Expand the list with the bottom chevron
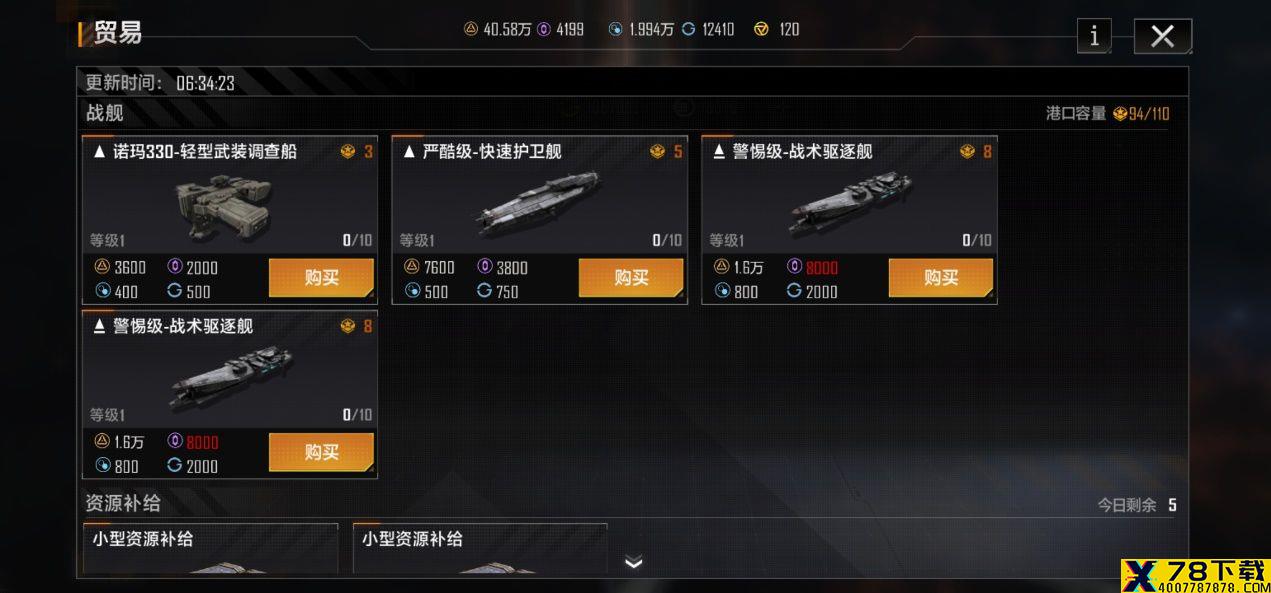 tap(633, 562)
